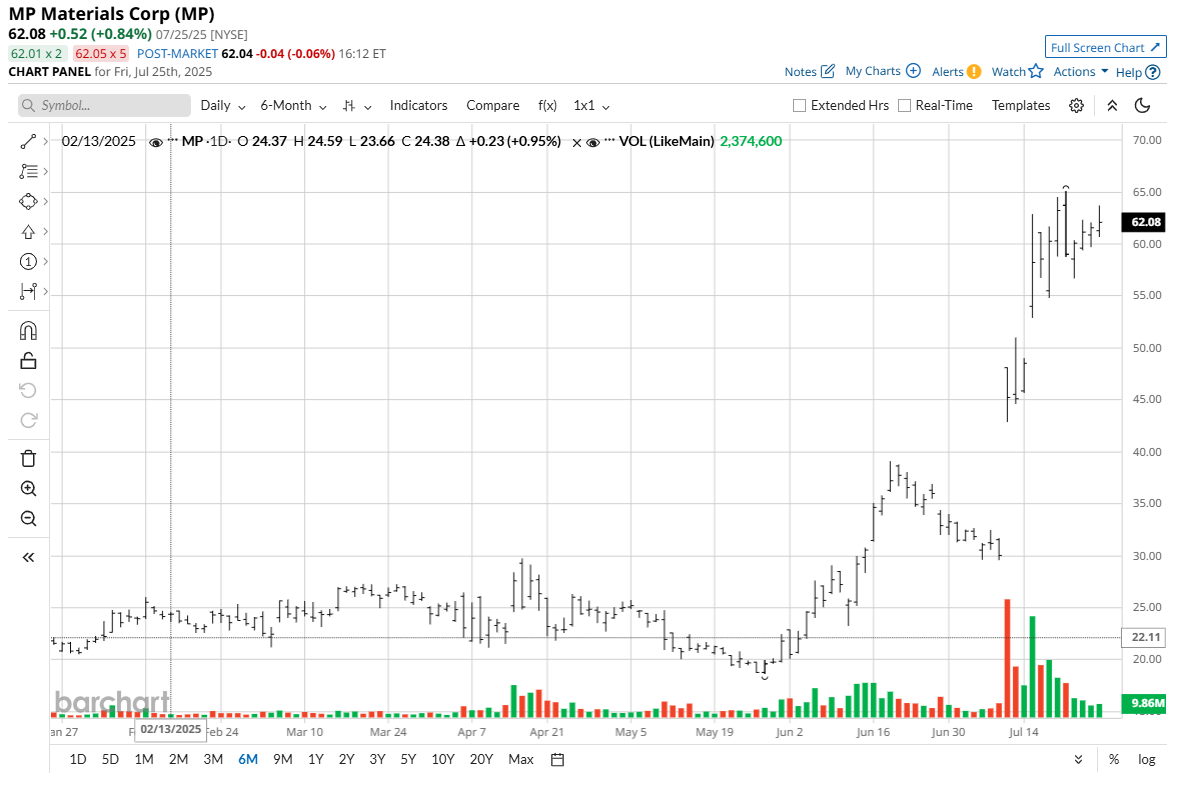Remove the VOL indicator with the X

click(x=577, y=142)
